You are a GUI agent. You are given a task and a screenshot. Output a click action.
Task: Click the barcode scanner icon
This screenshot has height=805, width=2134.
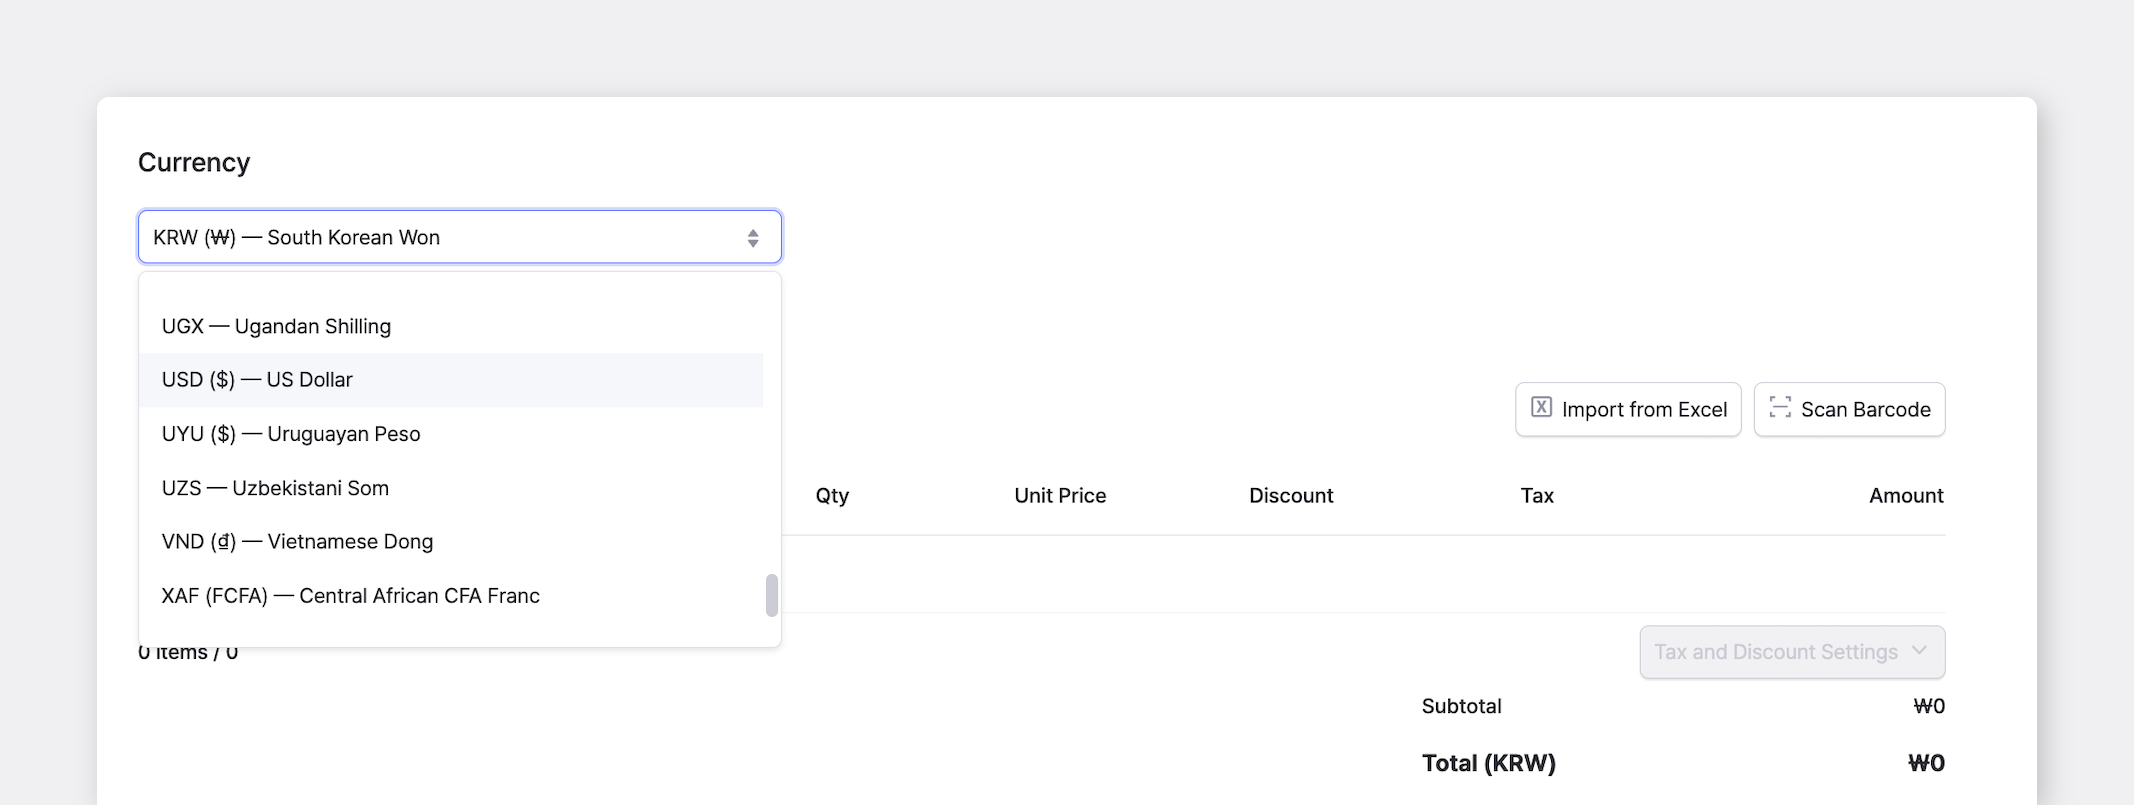pyautogui.click(x=1780, y=407)
